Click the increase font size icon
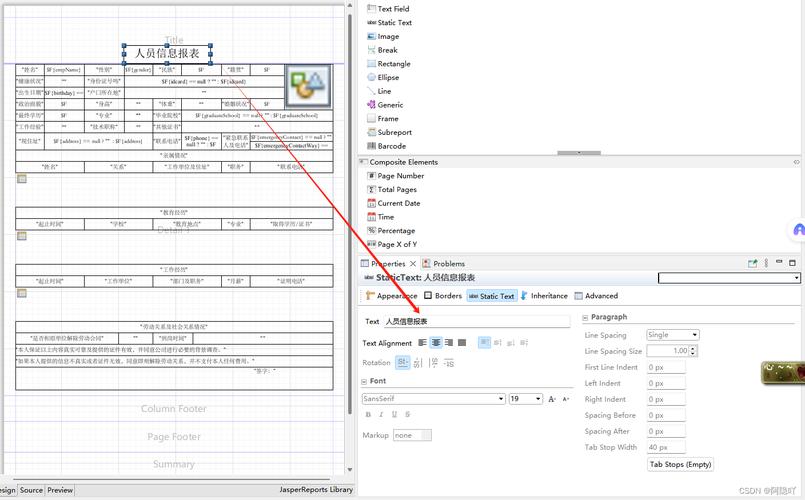This screenshot has height=500, width=805. [552, 399]
